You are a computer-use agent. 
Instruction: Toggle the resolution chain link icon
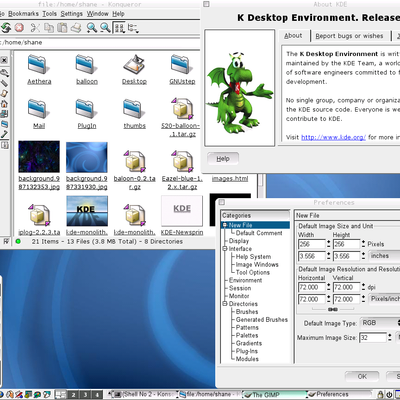point(333,309)
